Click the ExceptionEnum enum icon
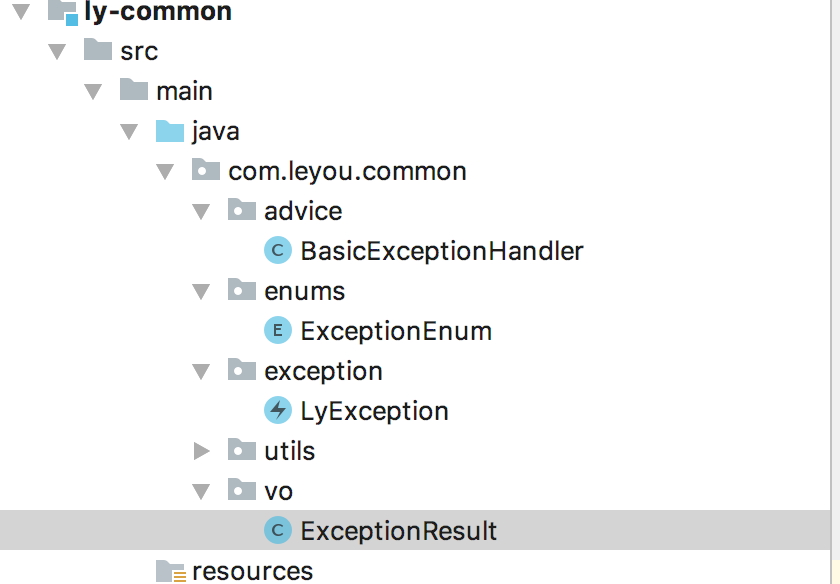This screenshot has width=840, height=584. point(277,331)
